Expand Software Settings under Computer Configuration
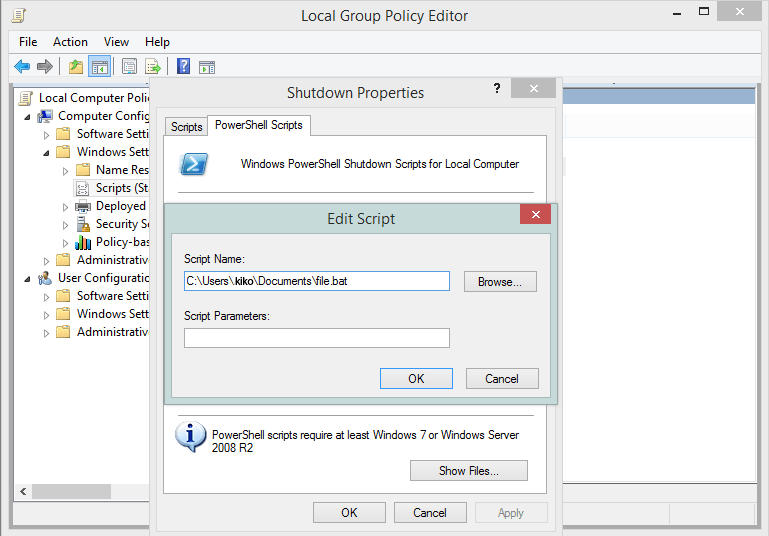The height and width of the screenshot is (536, 769). coord(47,135)
